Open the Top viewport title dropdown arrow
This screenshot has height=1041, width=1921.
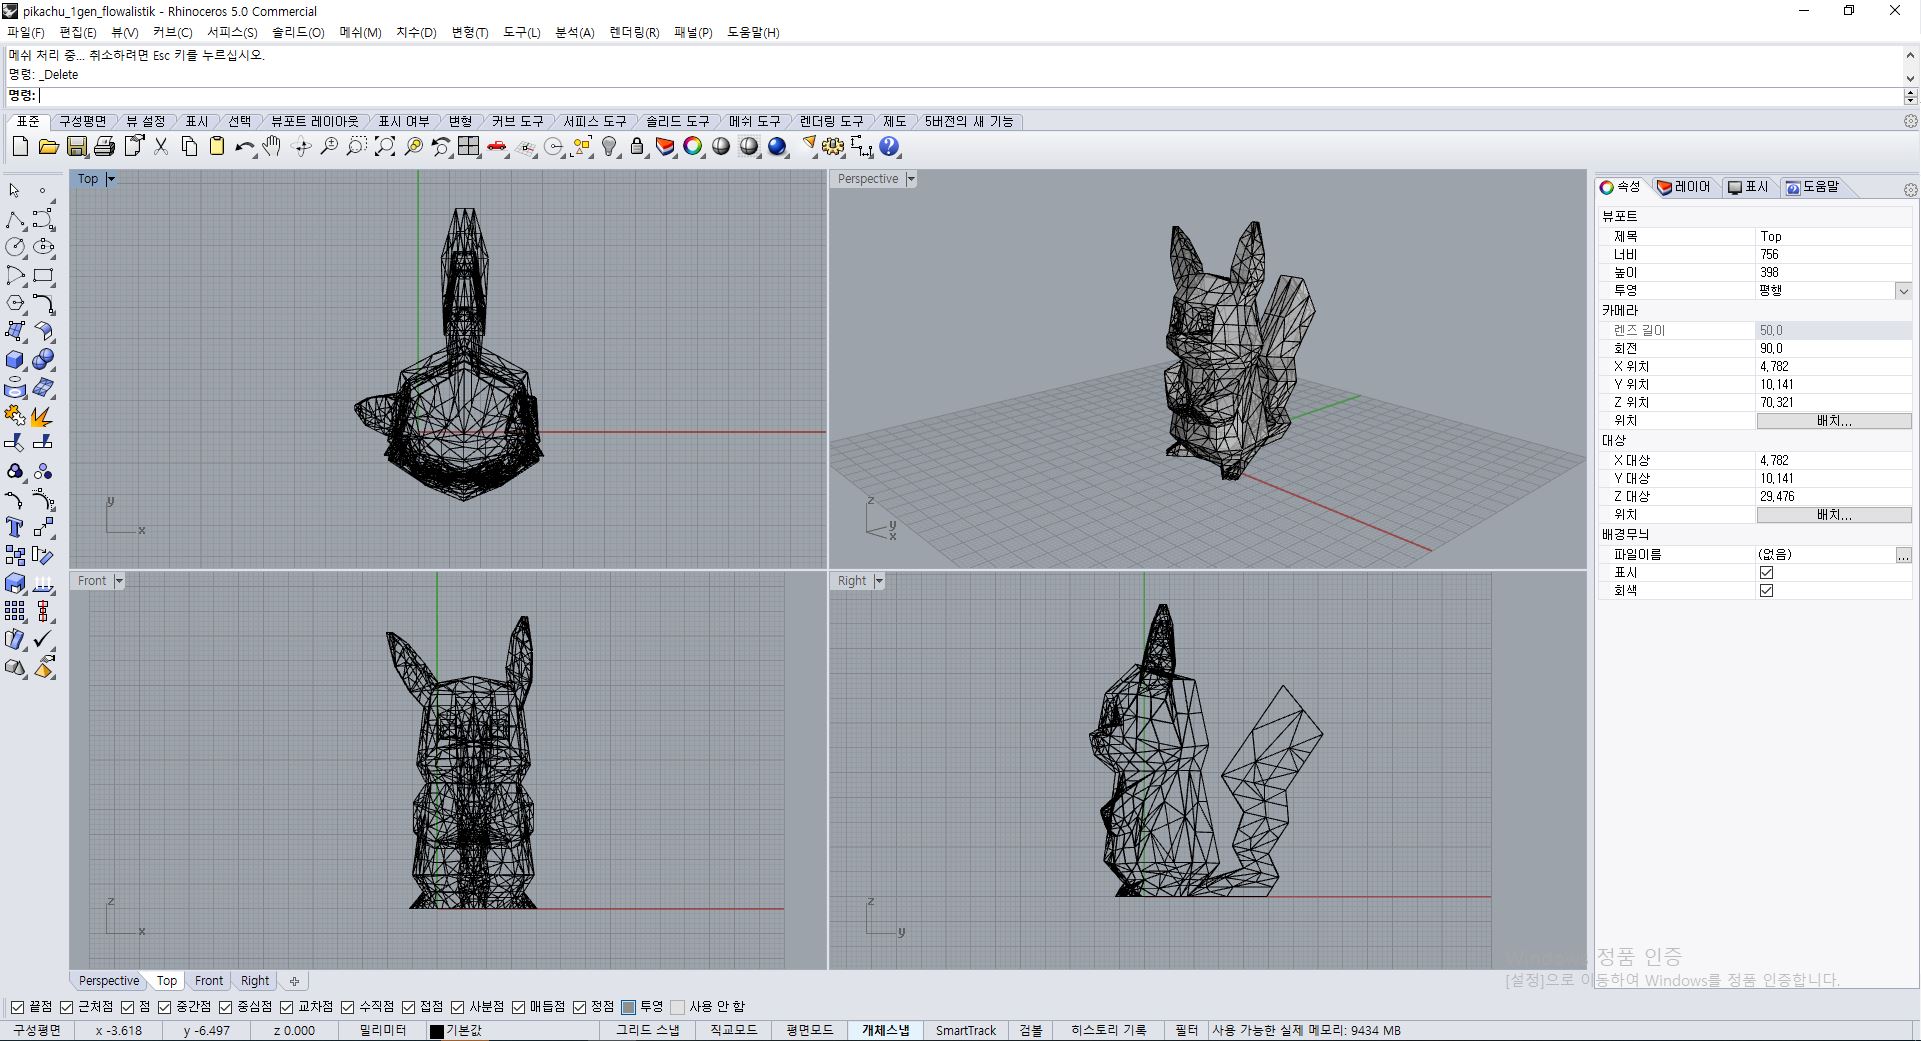pos(111,179)
